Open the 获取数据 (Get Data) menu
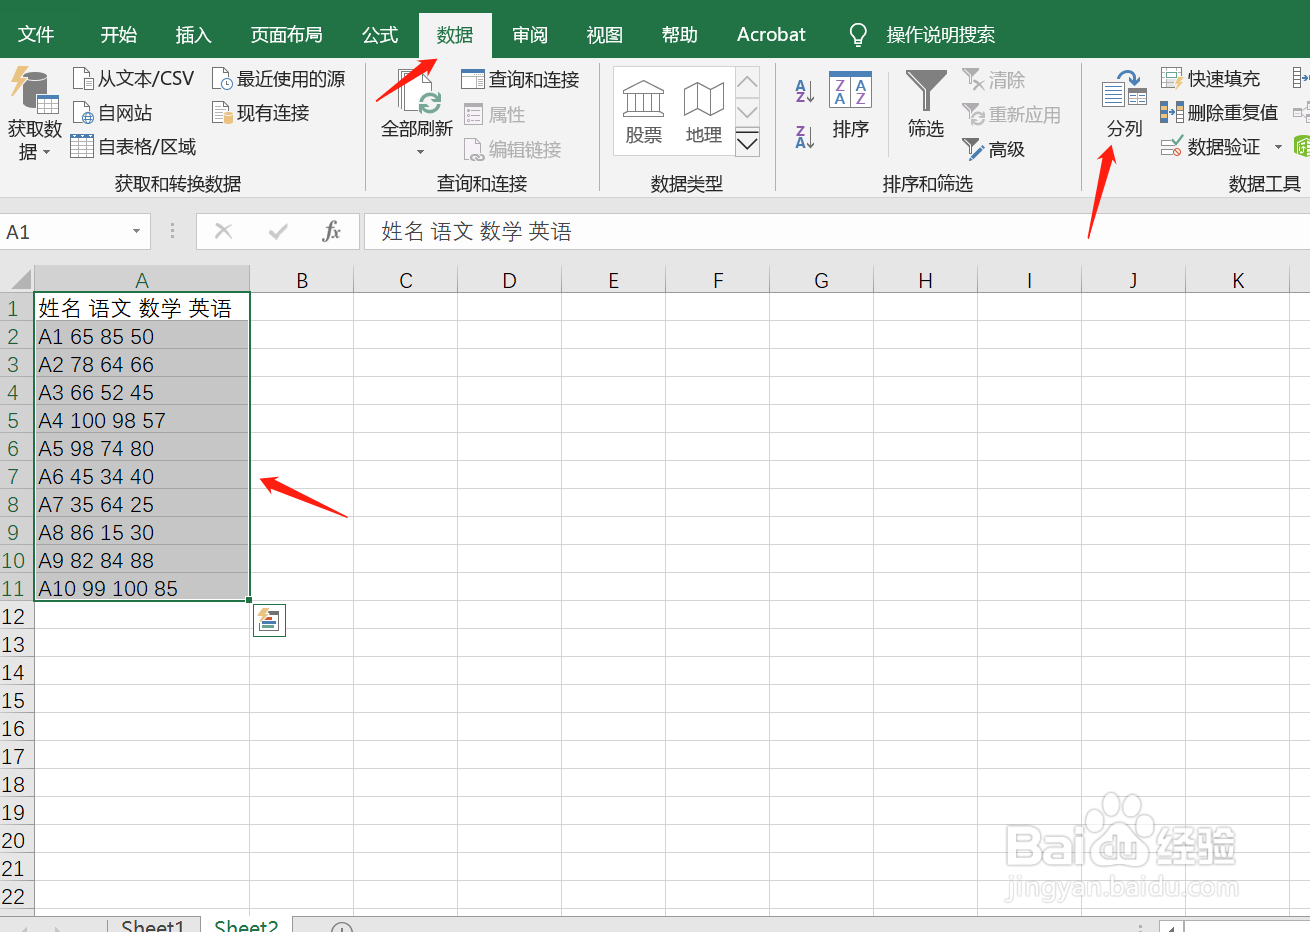 pos(34,115)
